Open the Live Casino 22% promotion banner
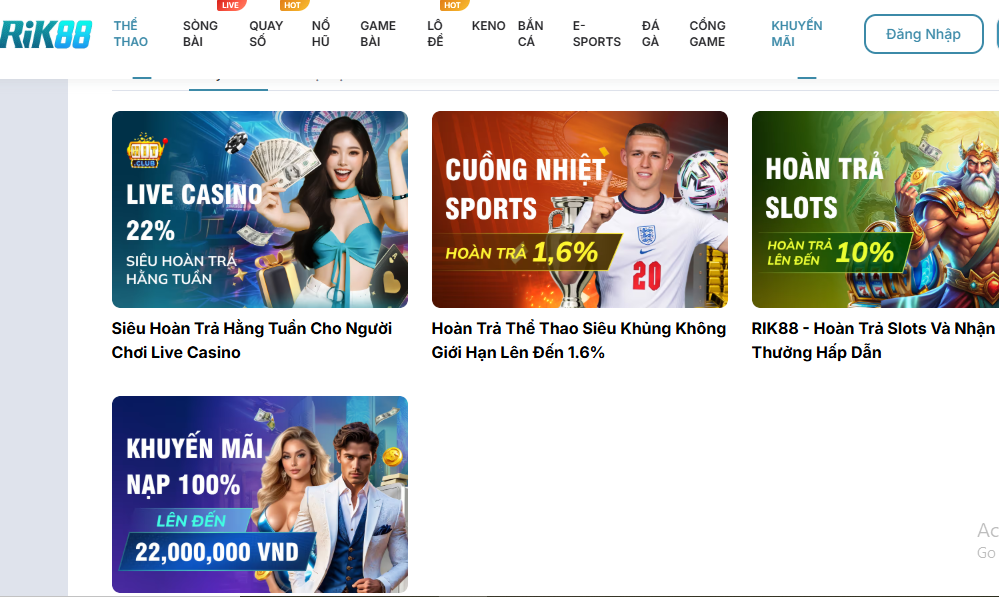The image size is (999, 597). [x=260, y=209]
